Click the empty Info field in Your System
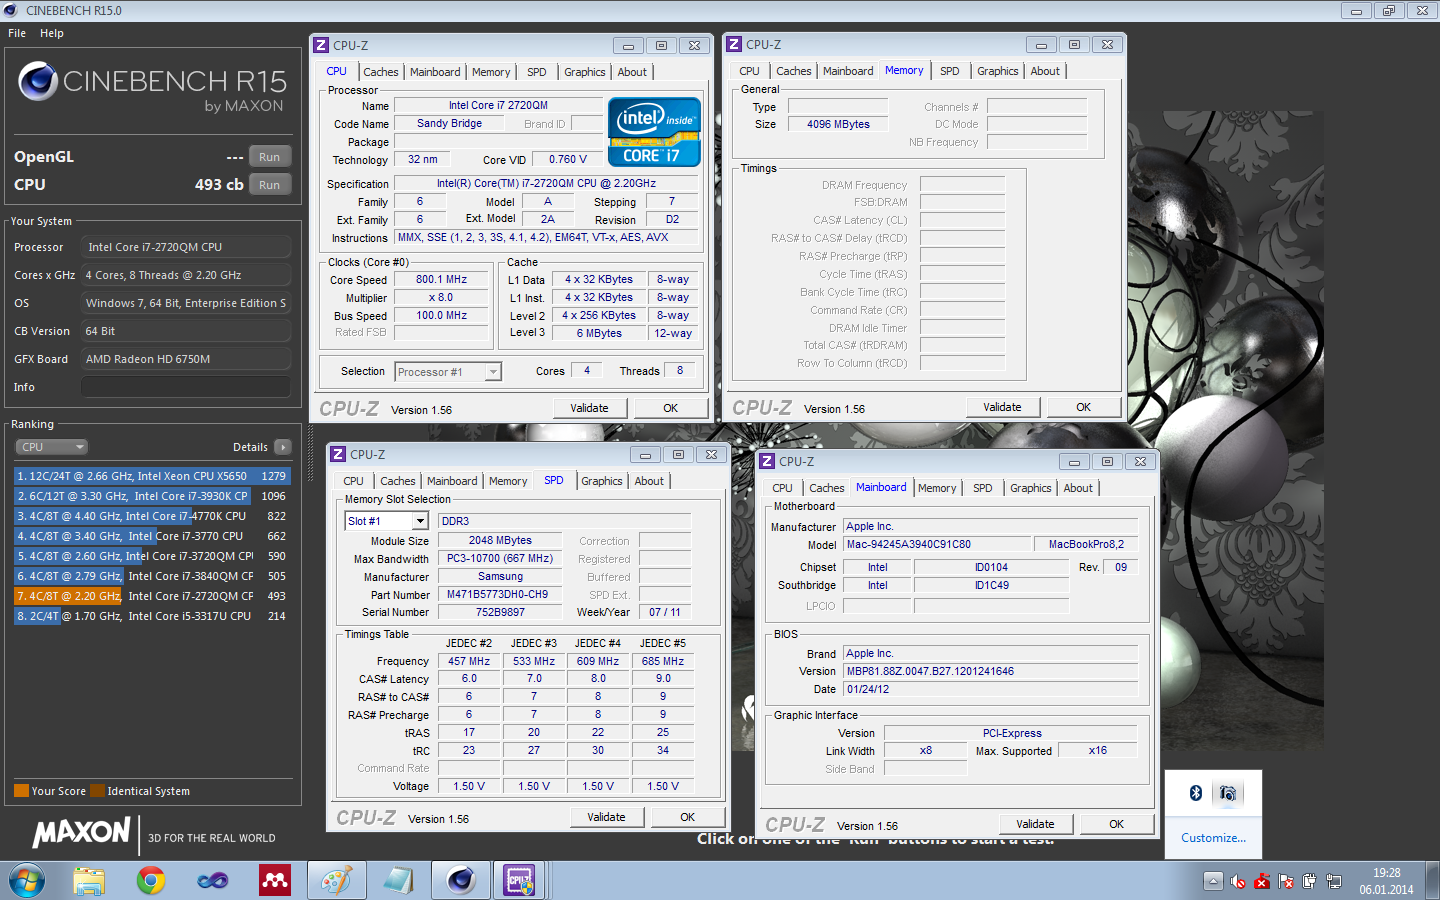This screenshot has width=1440, height=900. 186,387
